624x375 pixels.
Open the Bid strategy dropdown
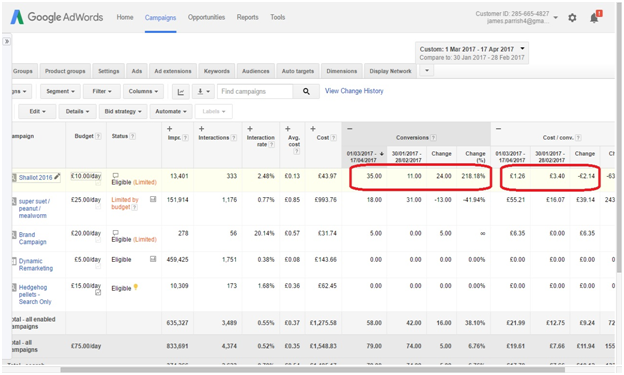[x=123, y=111]
